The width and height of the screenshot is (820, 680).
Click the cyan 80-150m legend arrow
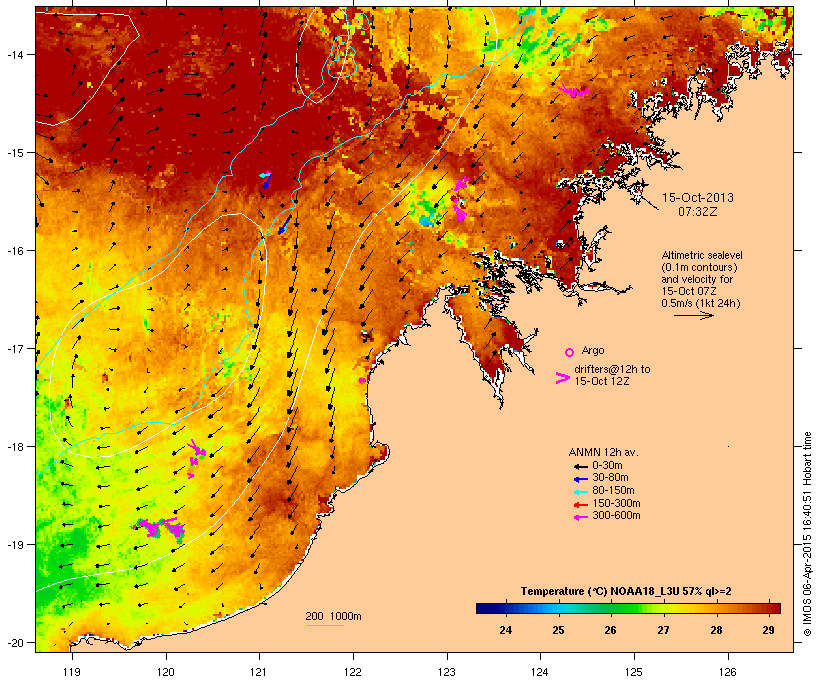pos(580,492)
